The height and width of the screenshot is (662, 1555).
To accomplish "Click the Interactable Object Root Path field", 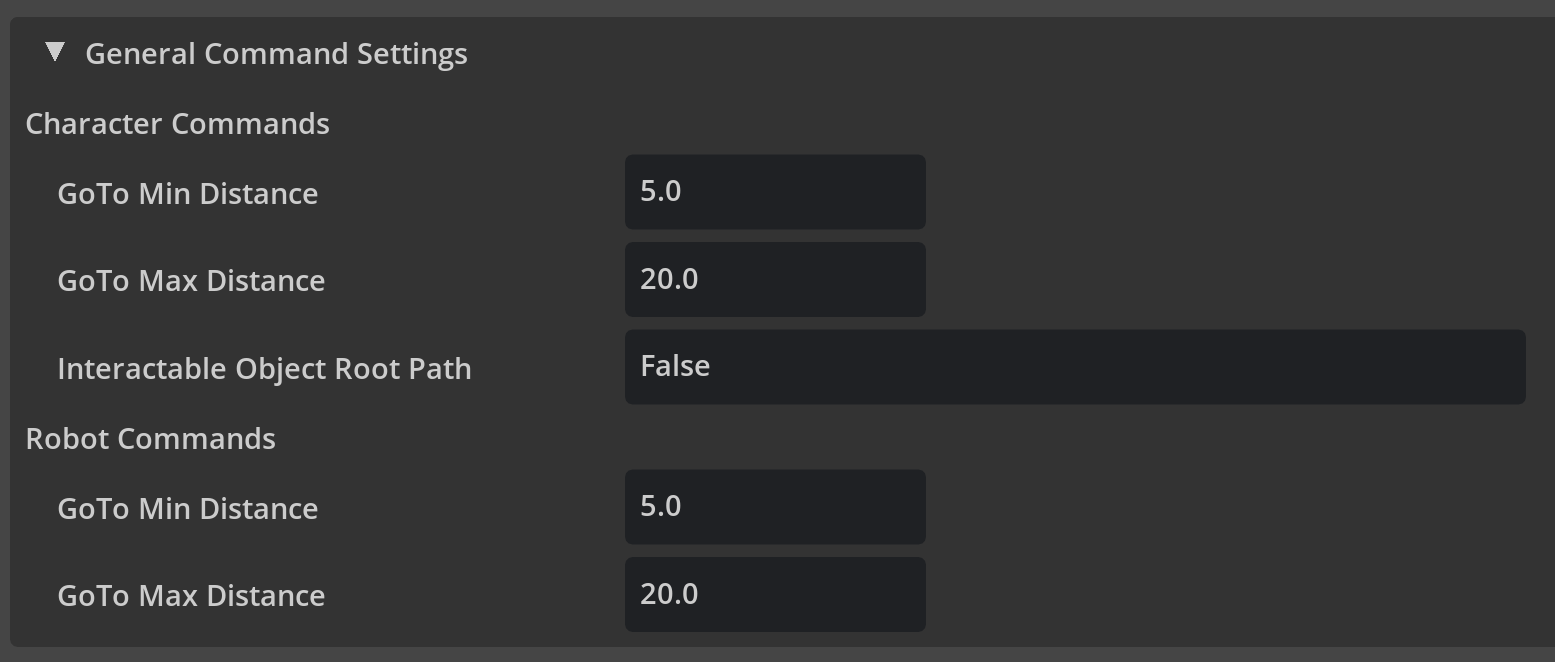I will coord(1075,367).
